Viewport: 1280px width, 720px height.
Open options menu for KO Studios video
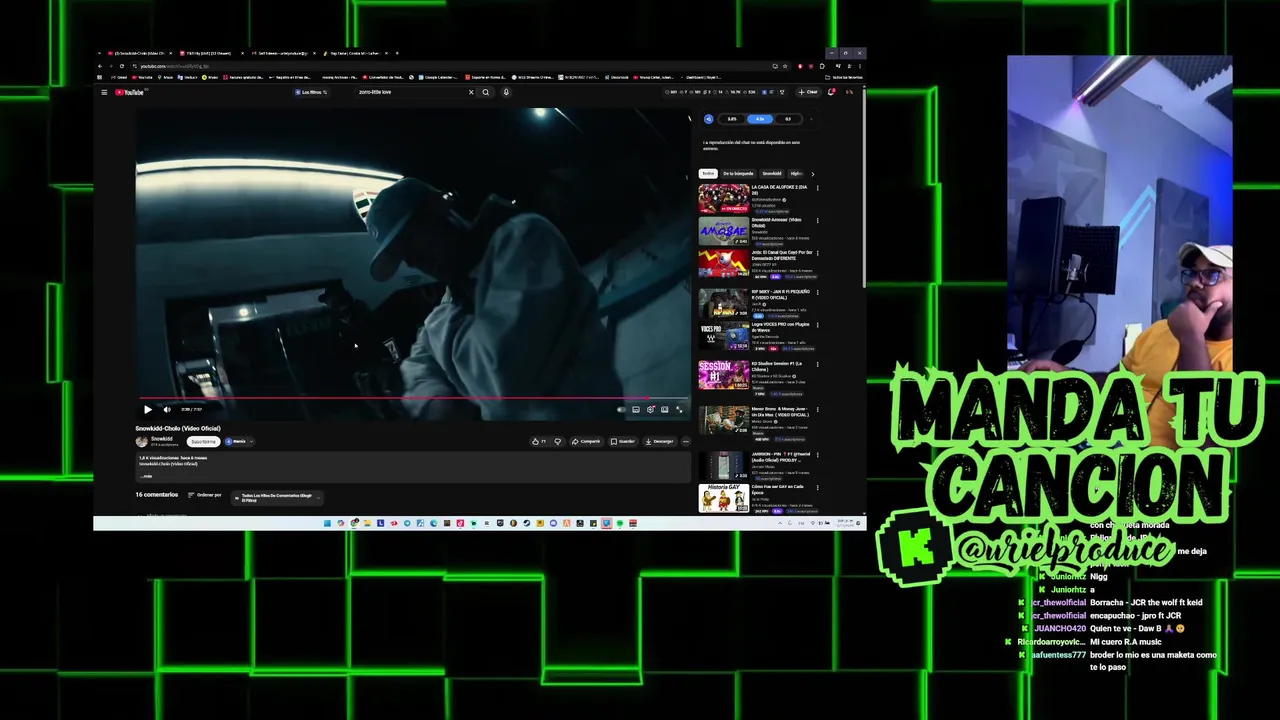(x=817, y=364)
